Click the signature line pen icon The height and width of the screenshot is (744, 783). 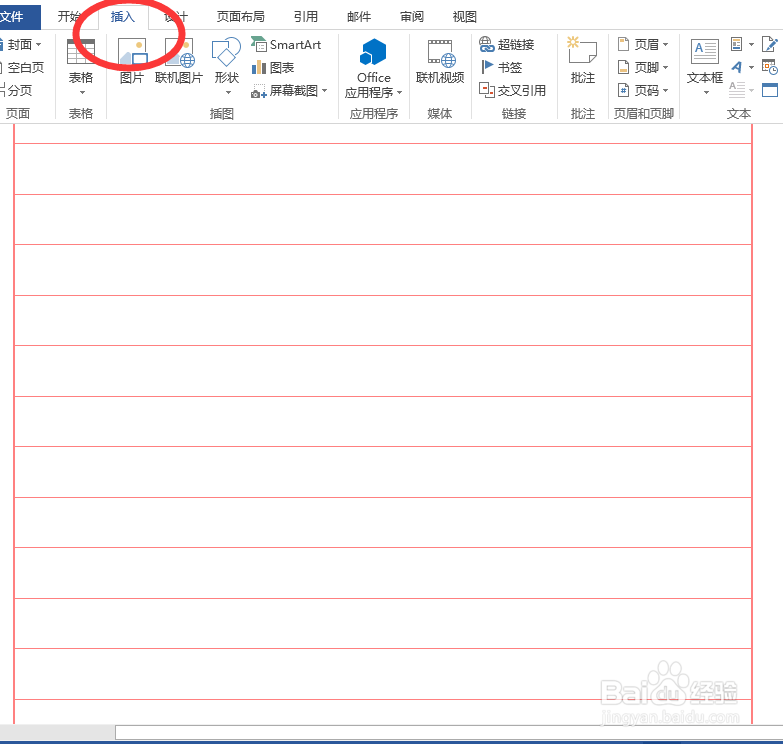pos(770,44)
